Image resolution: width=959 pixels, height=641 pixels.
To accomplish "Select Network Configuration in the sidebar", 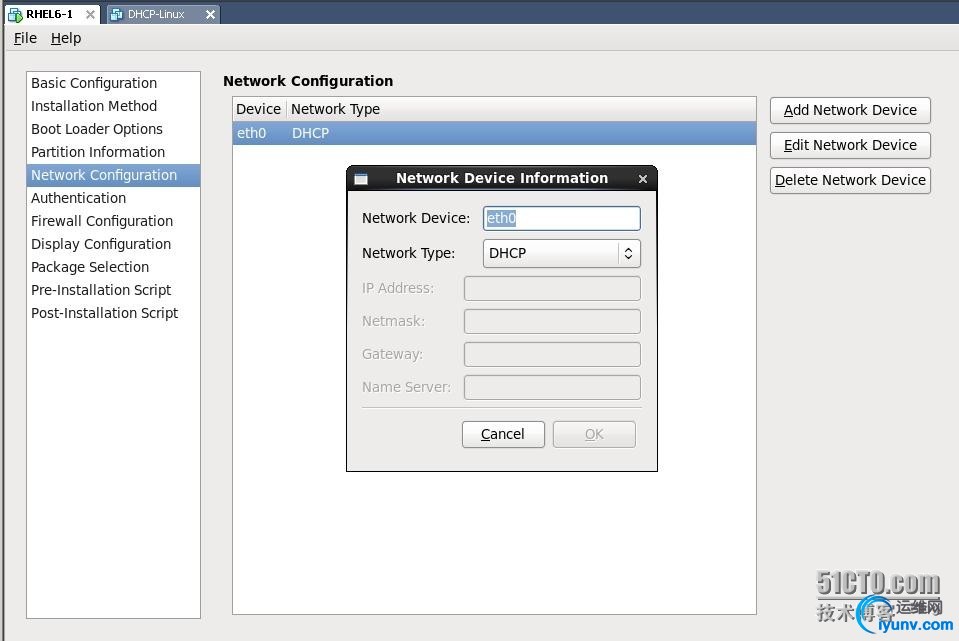I will coord(113,175).
